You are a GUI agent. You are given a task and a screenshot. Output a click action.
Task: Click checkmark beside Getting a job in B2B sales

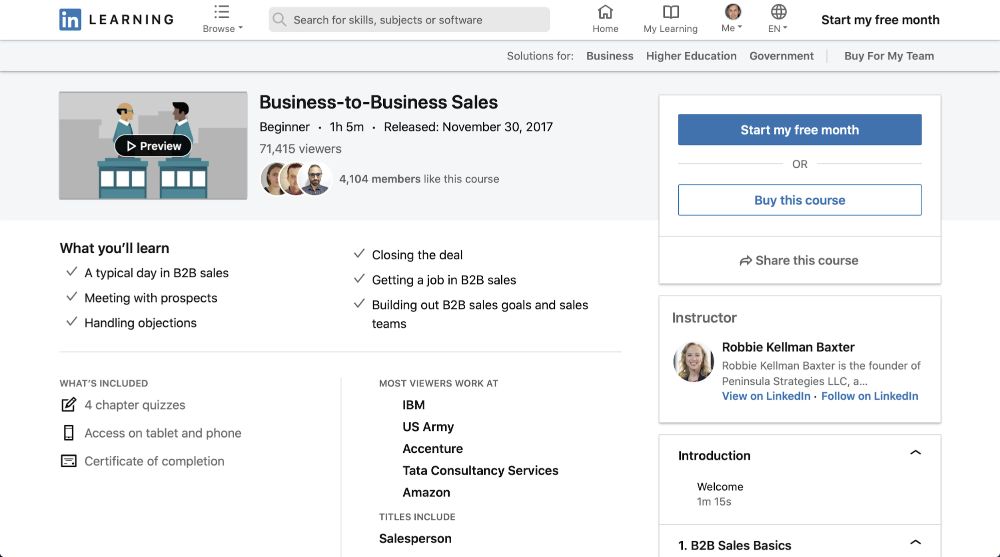coord(359,279)
